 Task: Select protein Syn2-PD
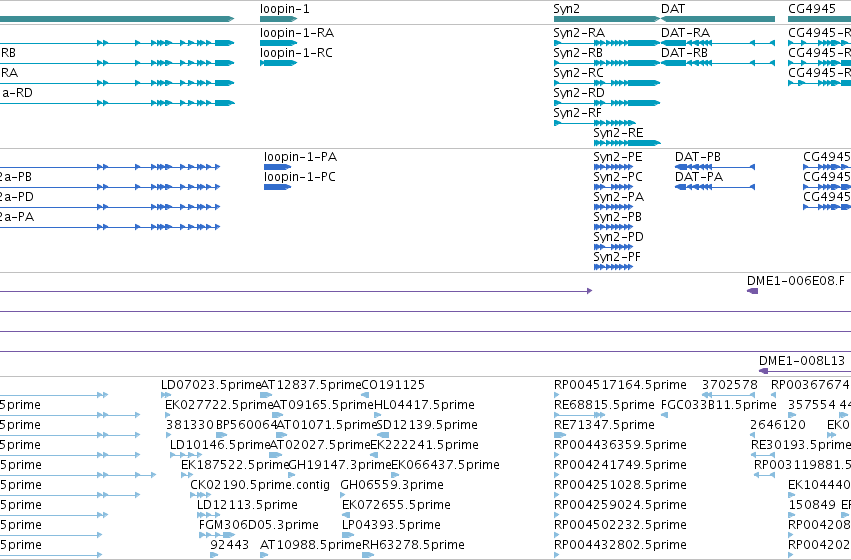tap(613, 247)
